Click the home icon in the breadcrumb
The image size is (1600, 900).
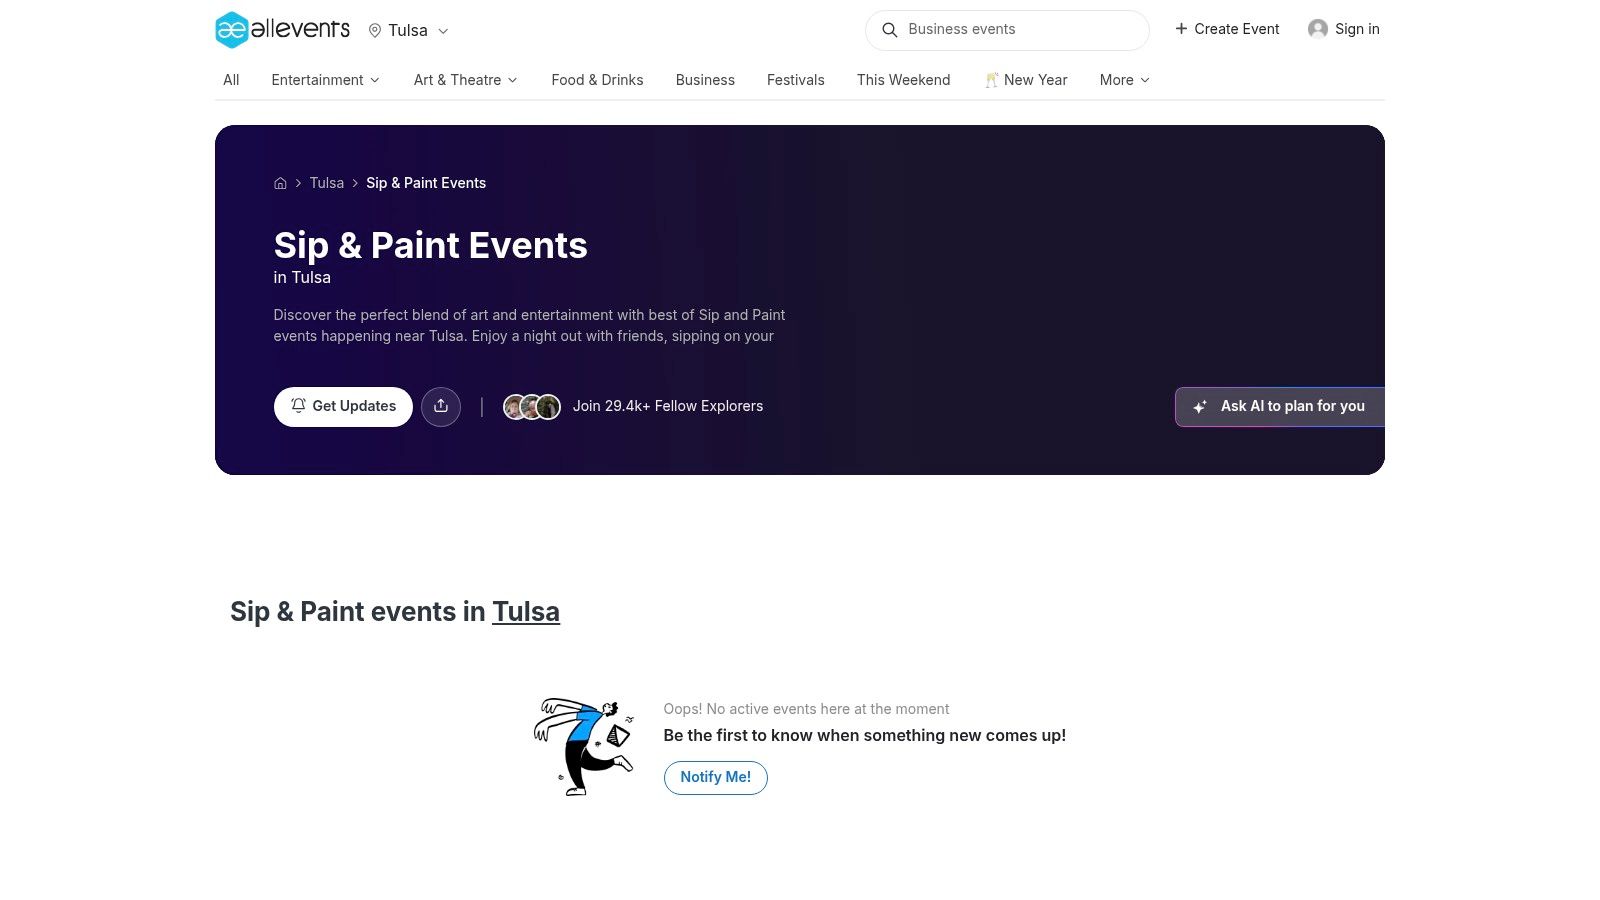click(281, 183)
